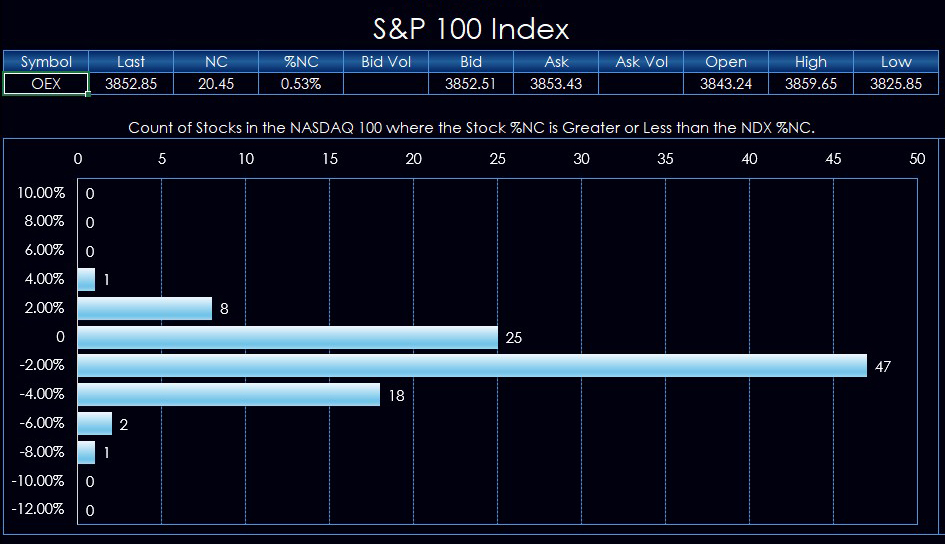The height and width of the screenshot is (544, 945).
Task: Click the 10.00% axis label
Action: click(41, 193)
